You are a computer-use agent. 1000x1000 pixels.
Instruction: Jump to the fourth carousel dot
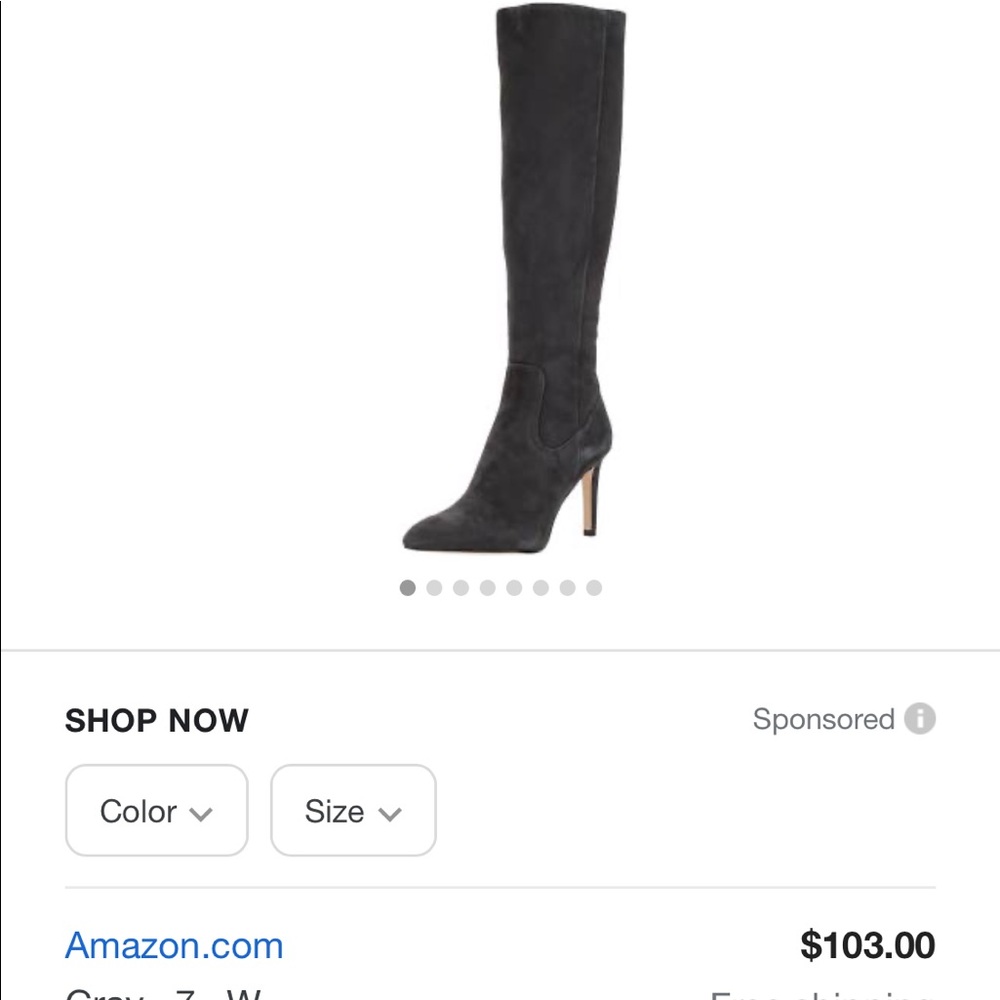[487, 588]
